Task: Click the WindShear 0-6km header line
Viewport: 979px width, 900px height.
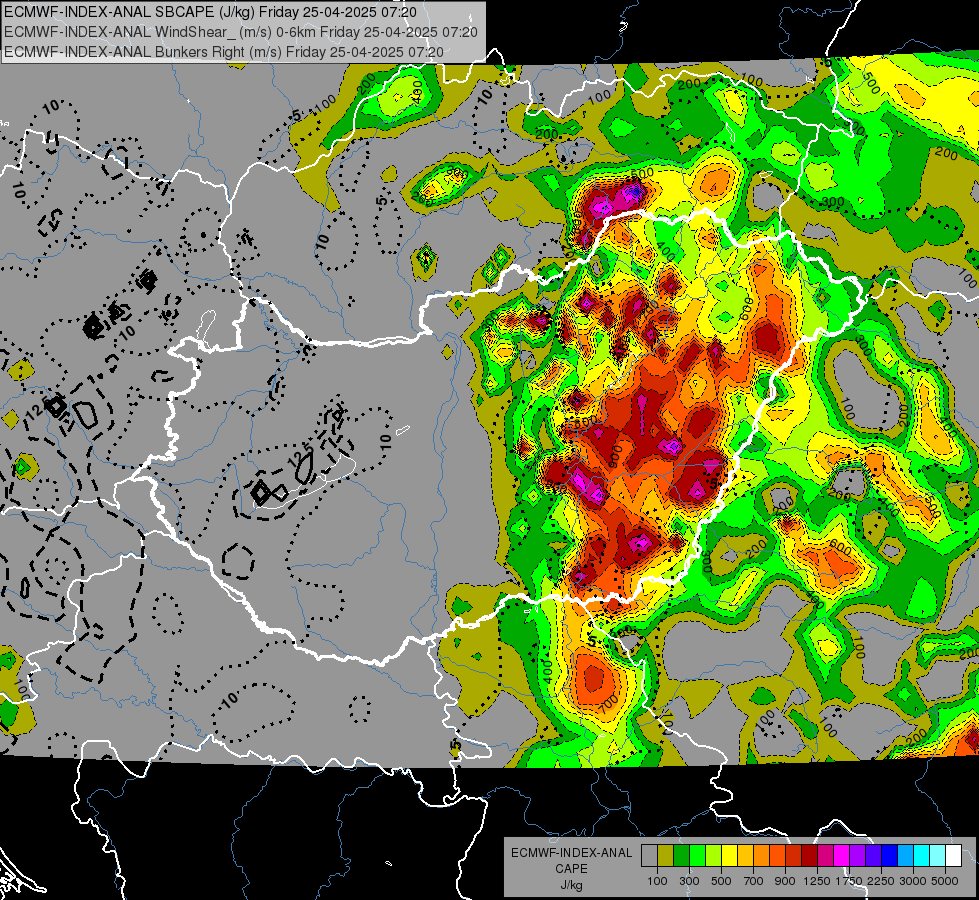Action: [241, 32]
